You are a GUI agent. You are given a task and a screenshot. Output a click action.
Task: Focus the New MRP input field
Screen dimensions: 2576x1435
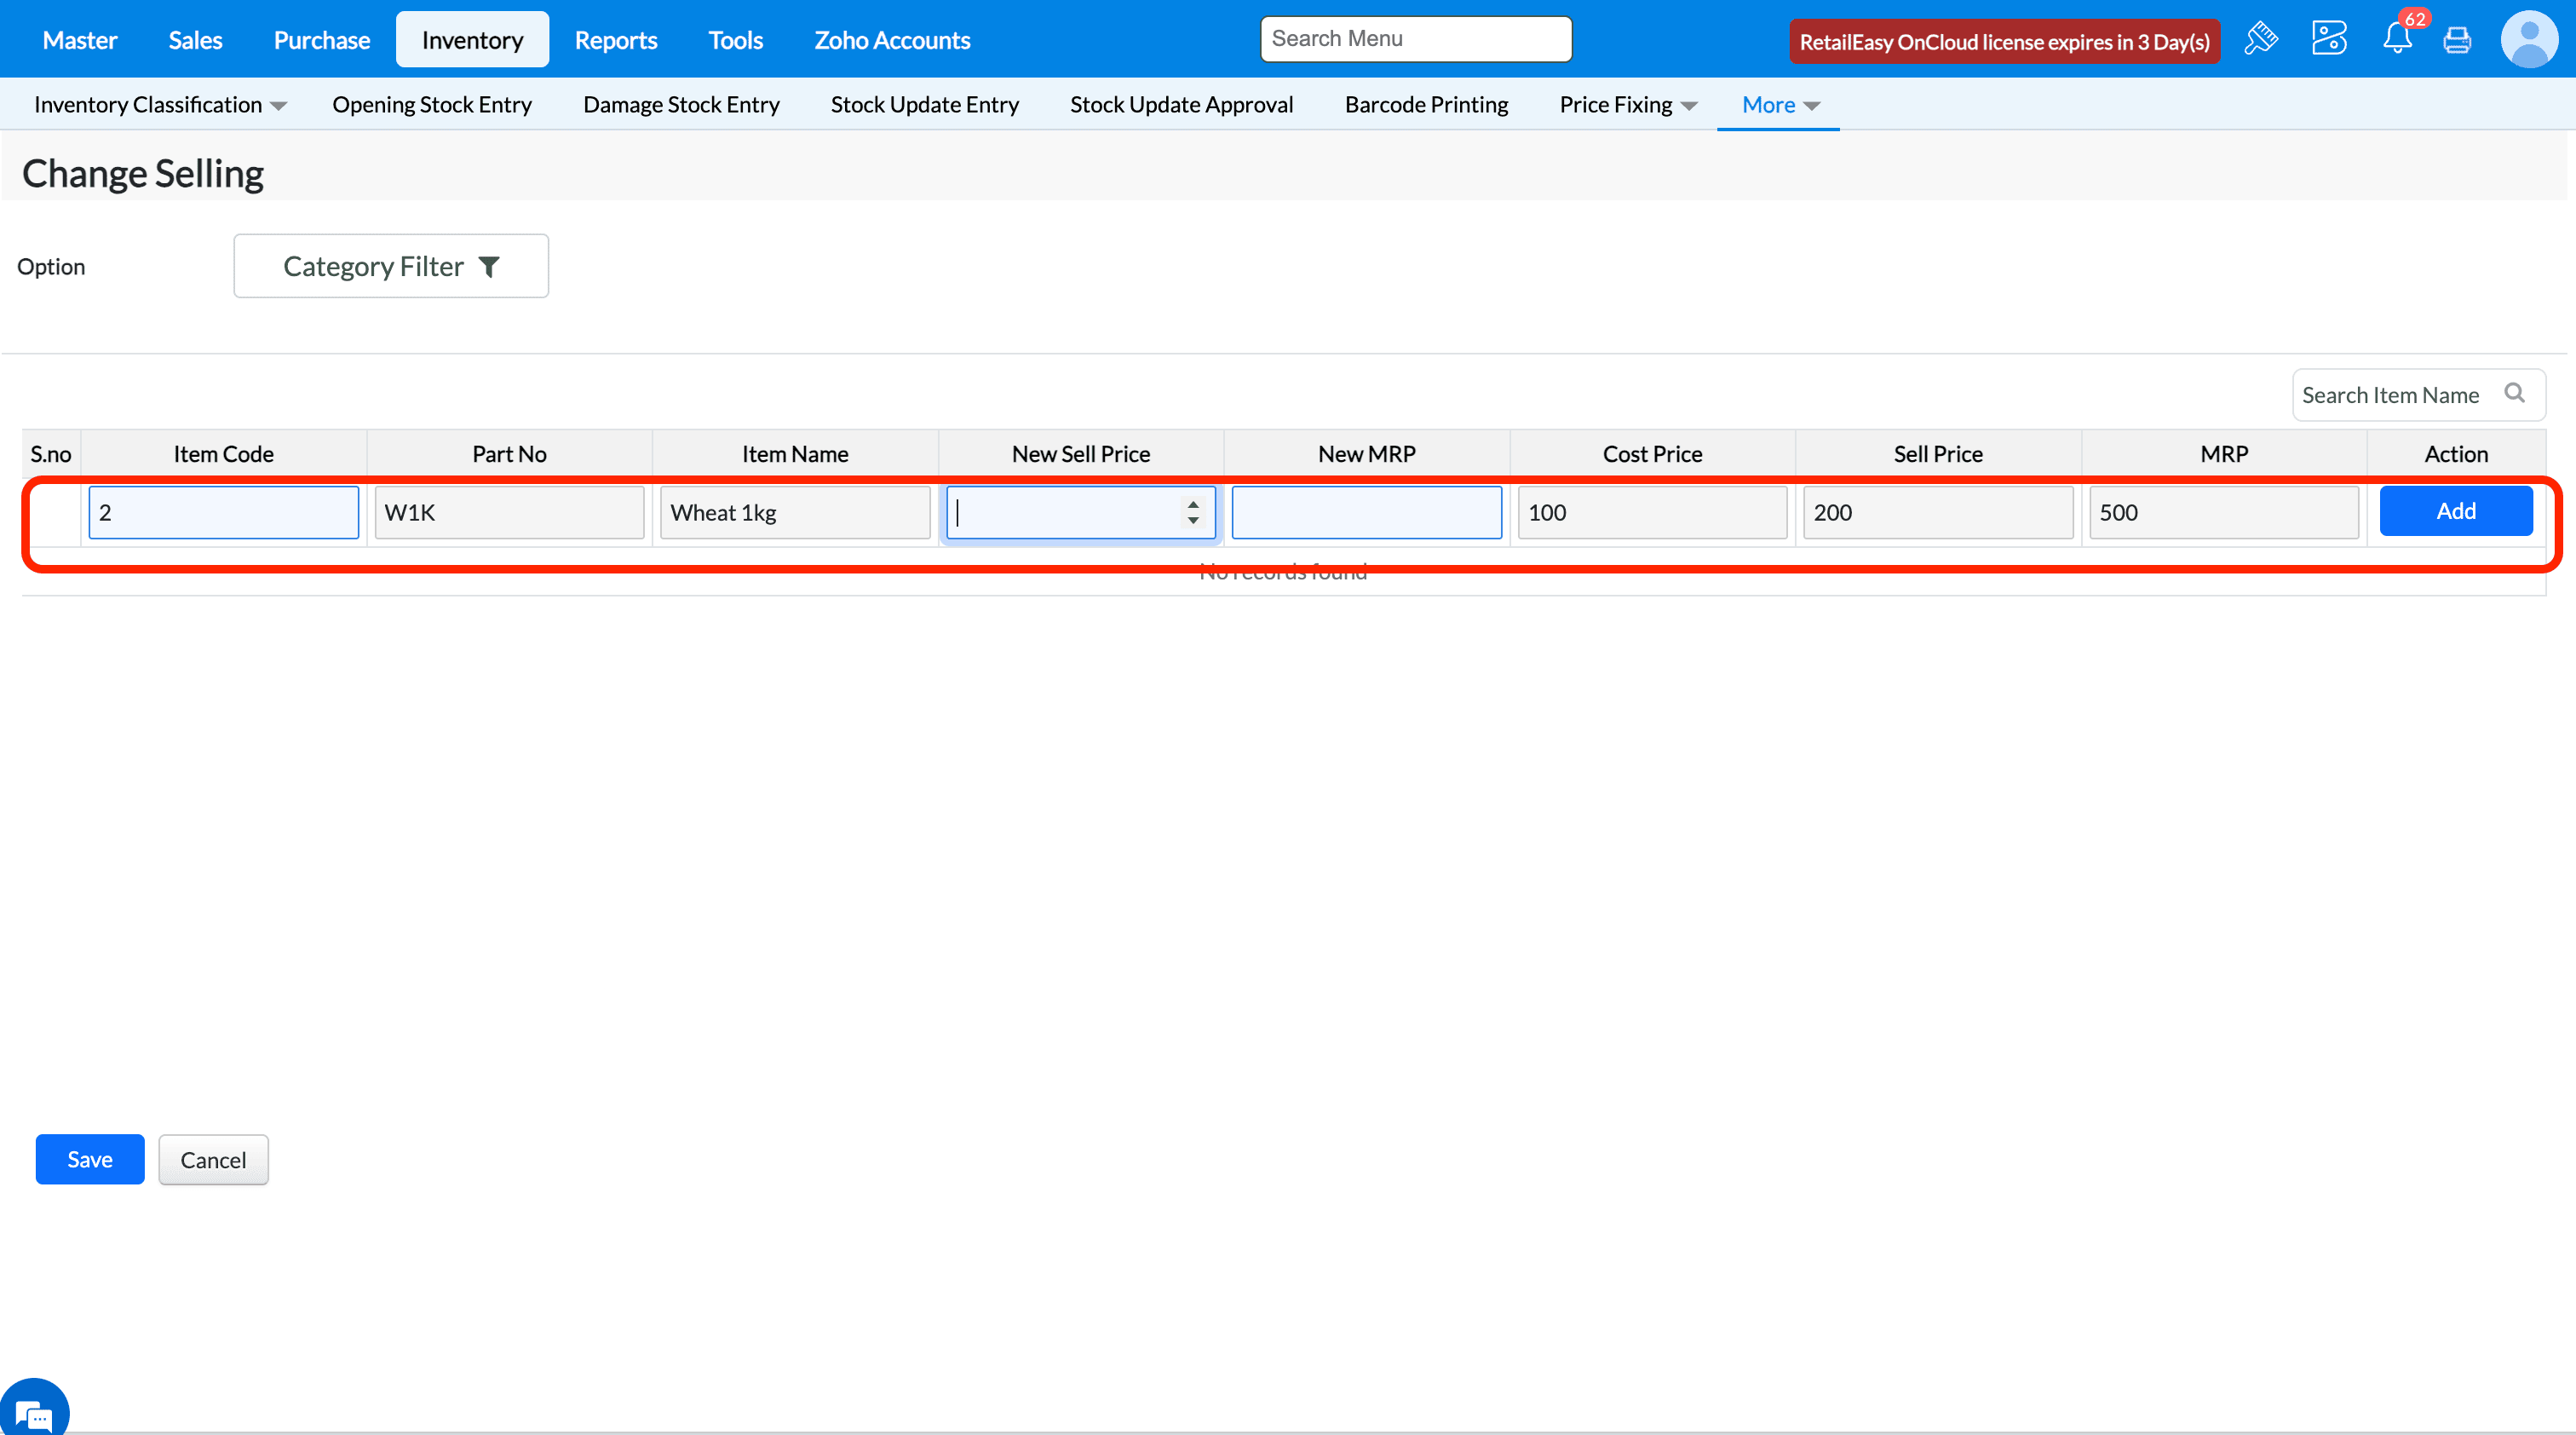pos(1366,512)
